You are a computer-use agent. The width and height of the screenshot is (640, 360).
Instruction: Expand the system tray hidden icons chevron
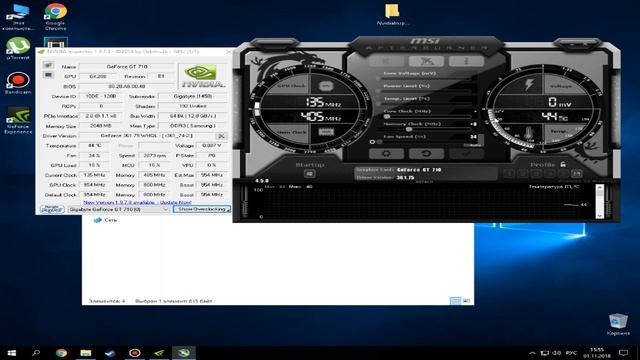tap(532, 353)
